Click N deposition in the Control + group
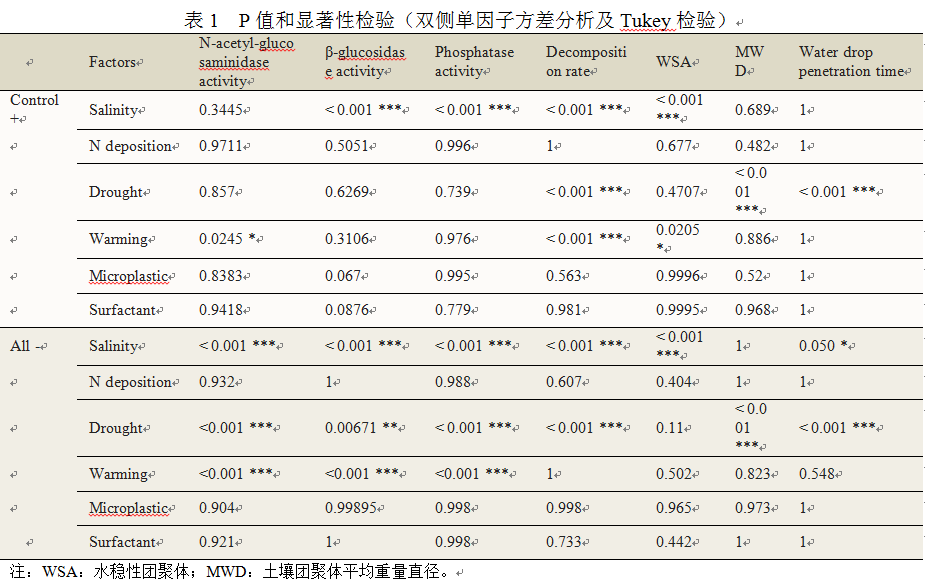The image size is (925, 585). pos(130,146)
